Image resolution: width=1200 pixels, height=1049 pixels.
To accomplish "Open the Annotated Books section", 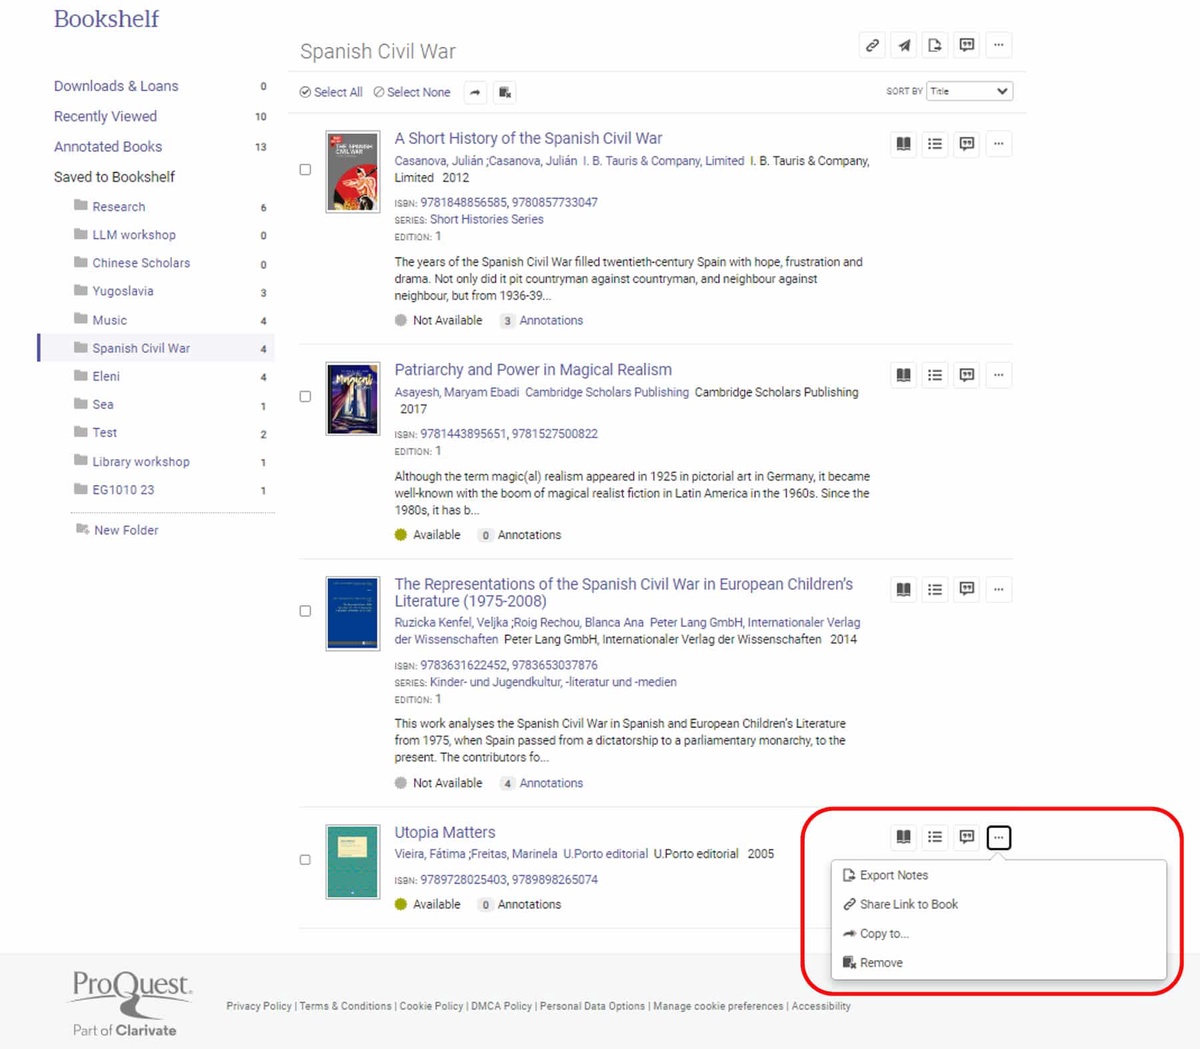I will 108,146.
